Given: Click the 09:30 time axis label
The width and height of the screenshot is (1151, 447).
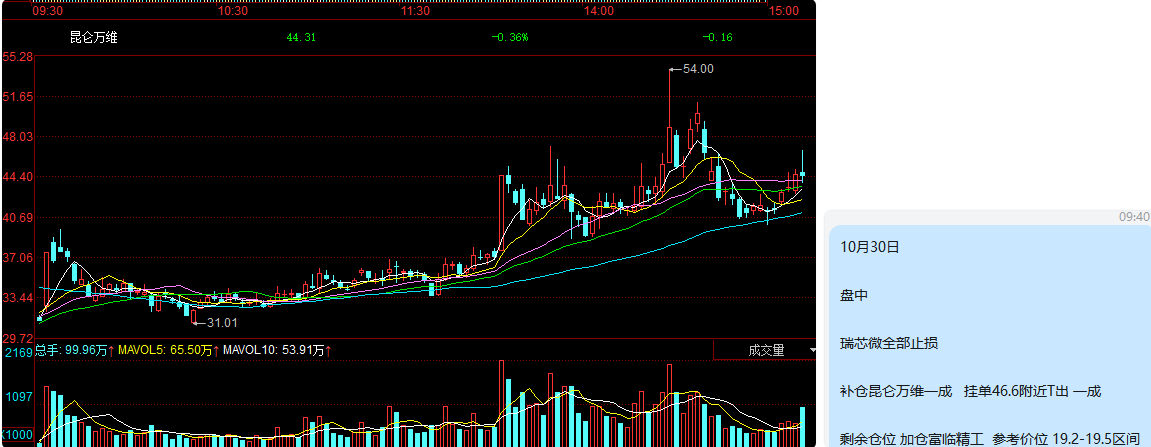Looking at the screenshot, I should [48, 11].
